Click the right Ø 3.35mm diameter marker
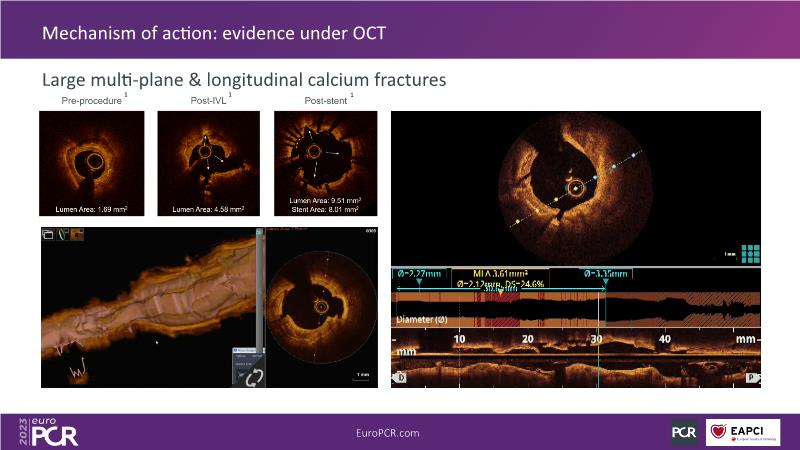 (606, 272)
